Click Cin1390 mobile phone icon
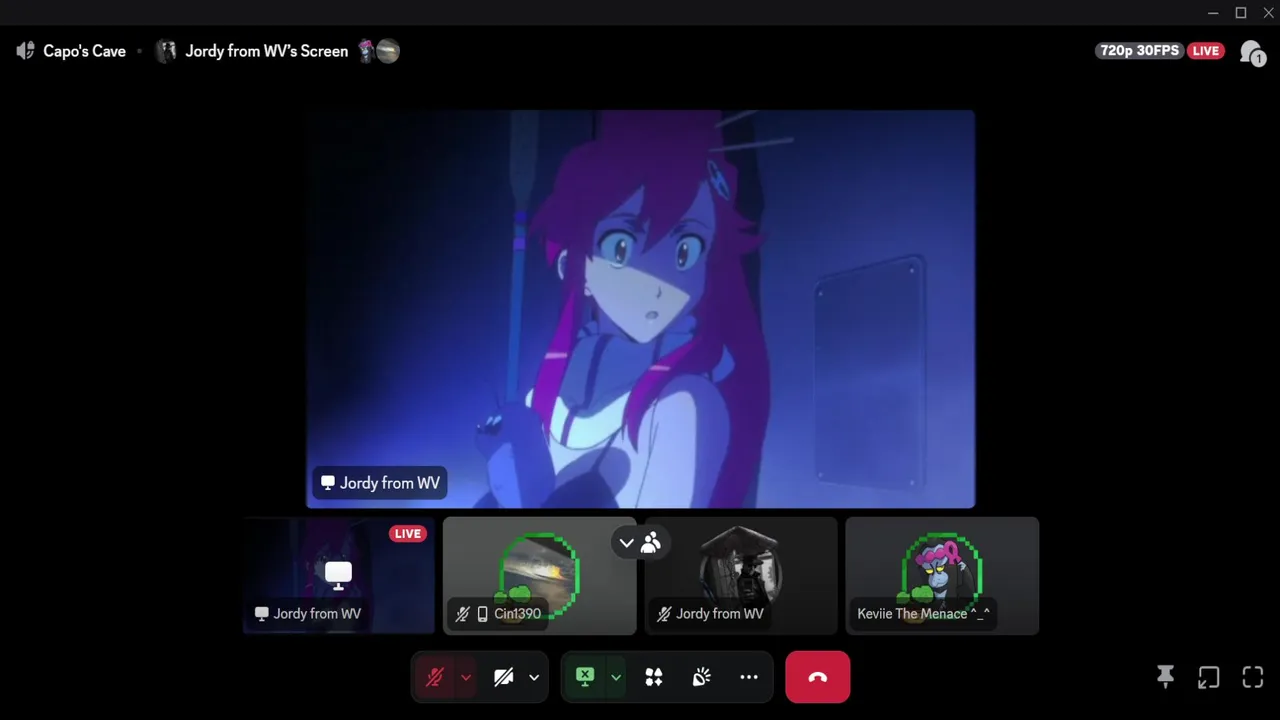This screenshot has height=720, width=1280. point(482,614)
